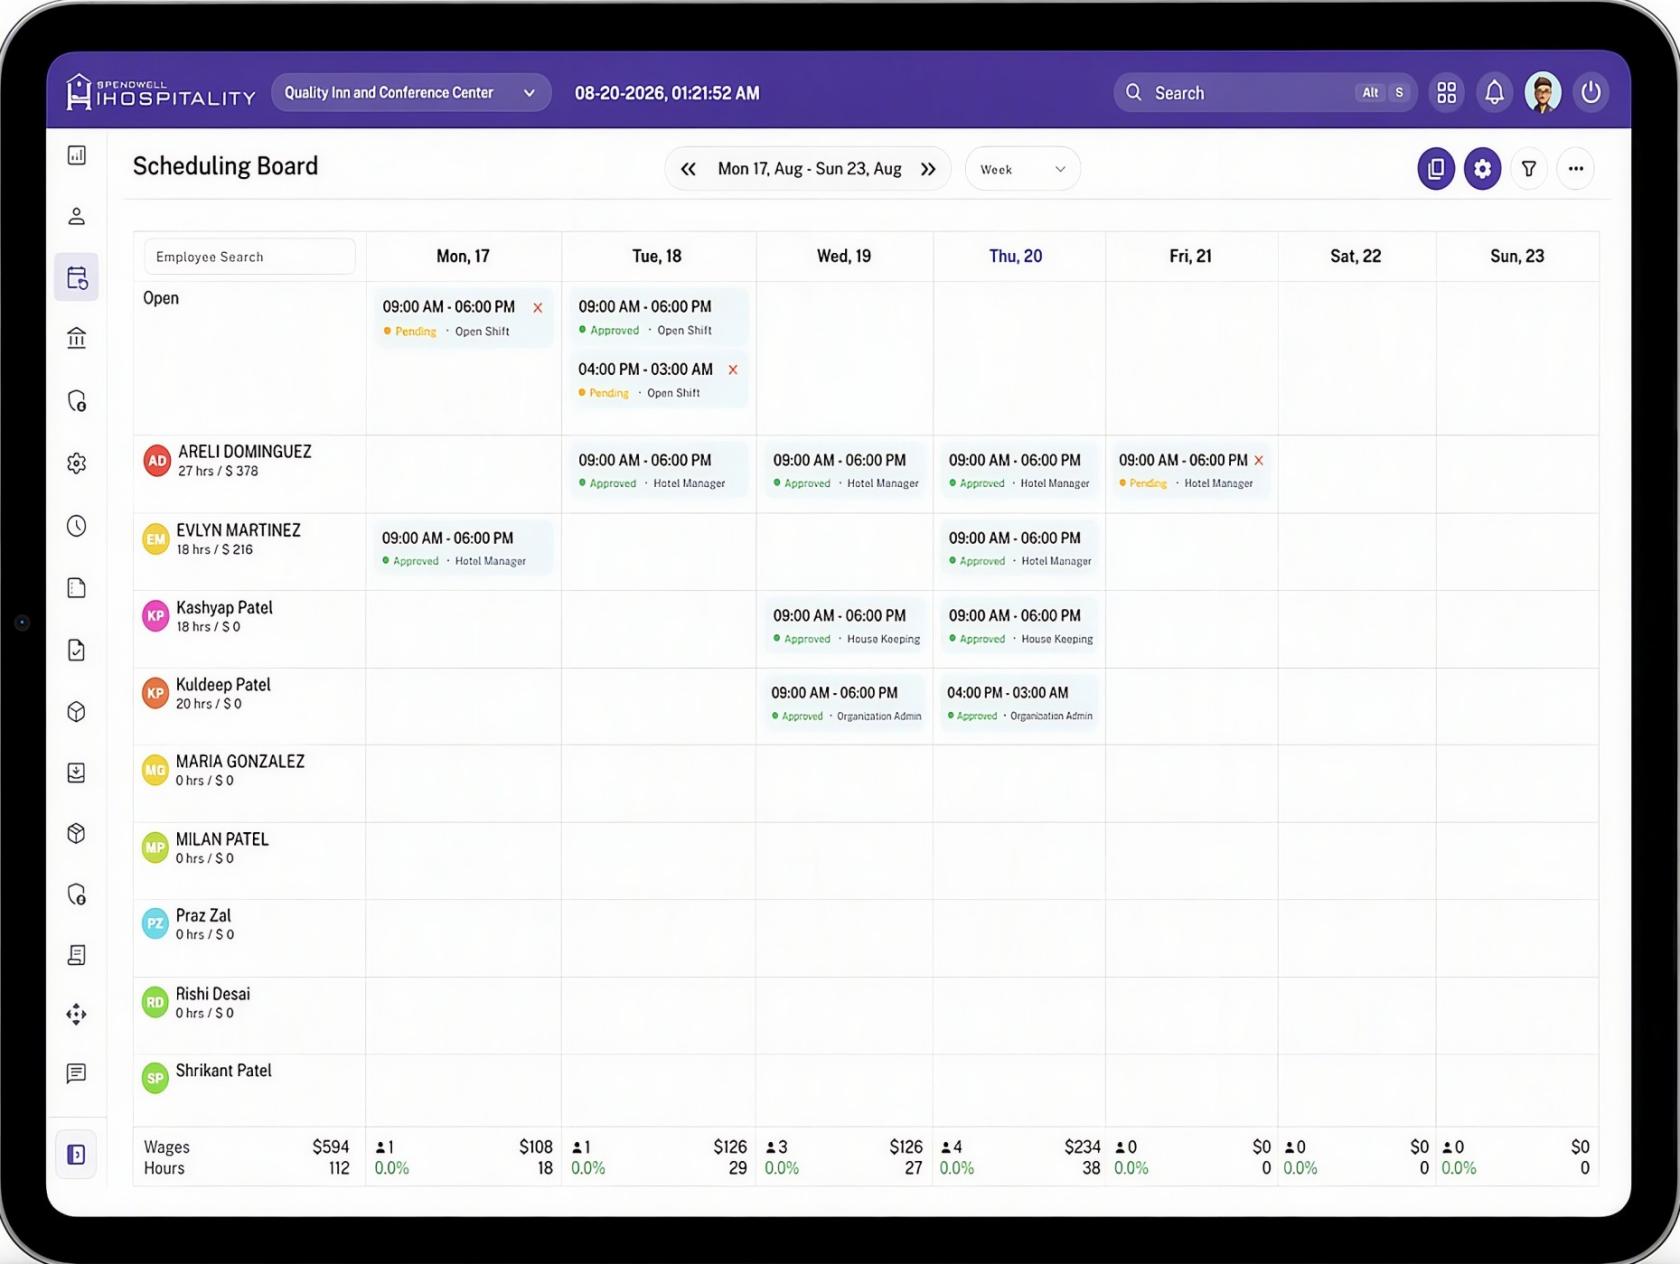
Task: Open the checklist document icon in sidebar
Action: tap(77, 650)
